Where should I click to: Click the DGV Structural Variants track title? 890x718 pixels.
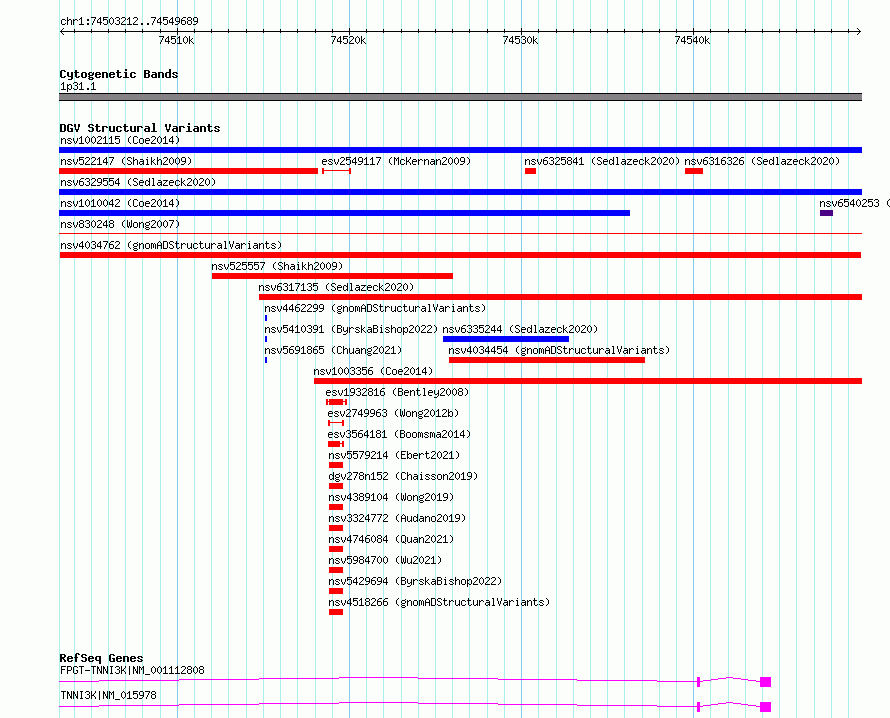pos(140,128)
